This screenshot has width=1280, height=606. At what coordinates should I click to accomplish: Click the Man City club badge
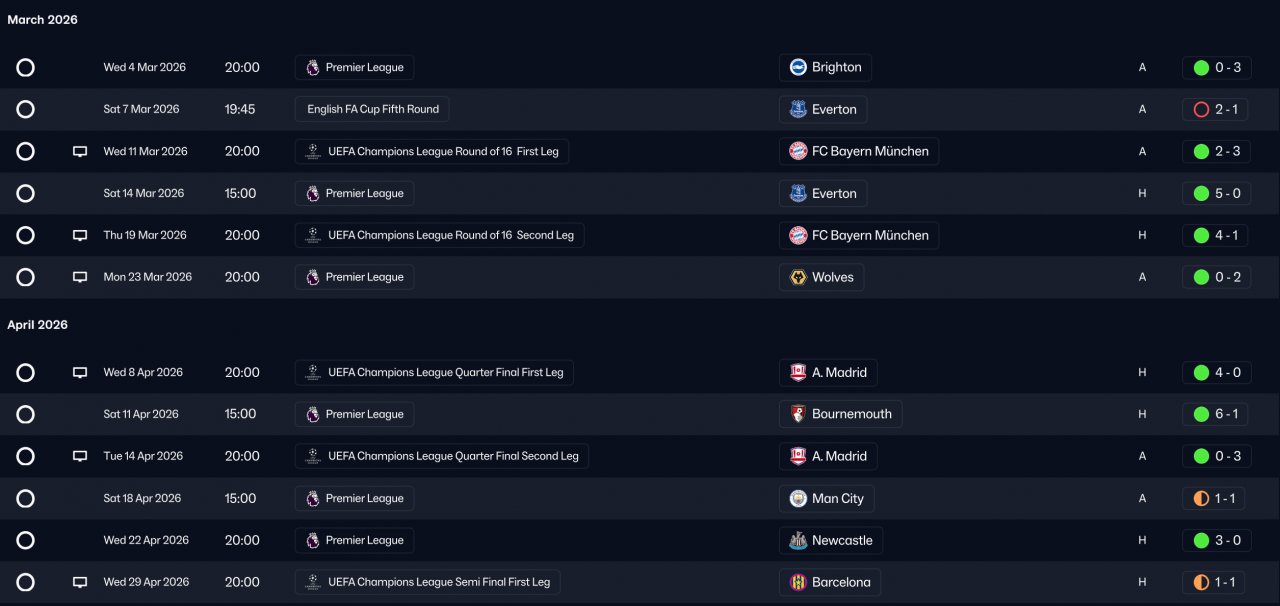tap(798, 498)
